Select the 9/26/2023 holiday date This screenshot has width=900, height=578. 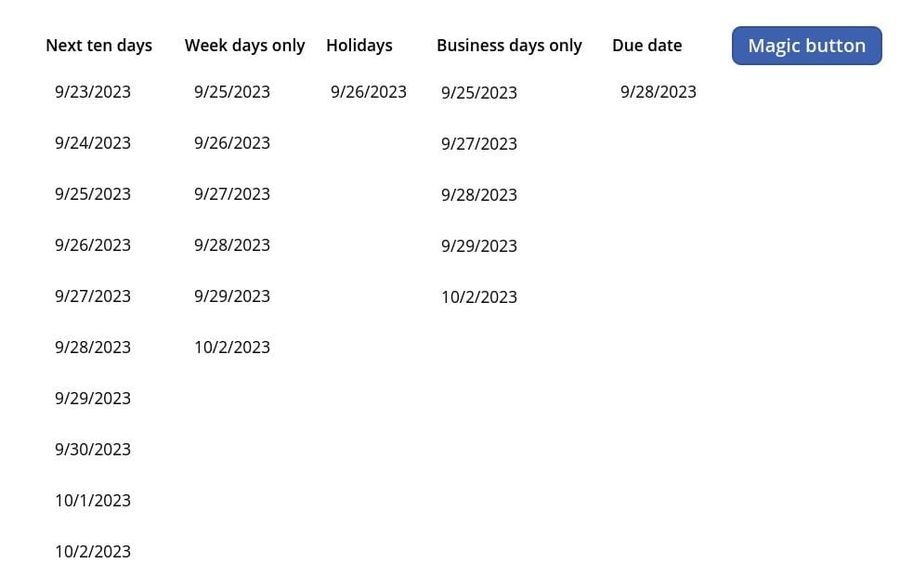tap(368, 91)
